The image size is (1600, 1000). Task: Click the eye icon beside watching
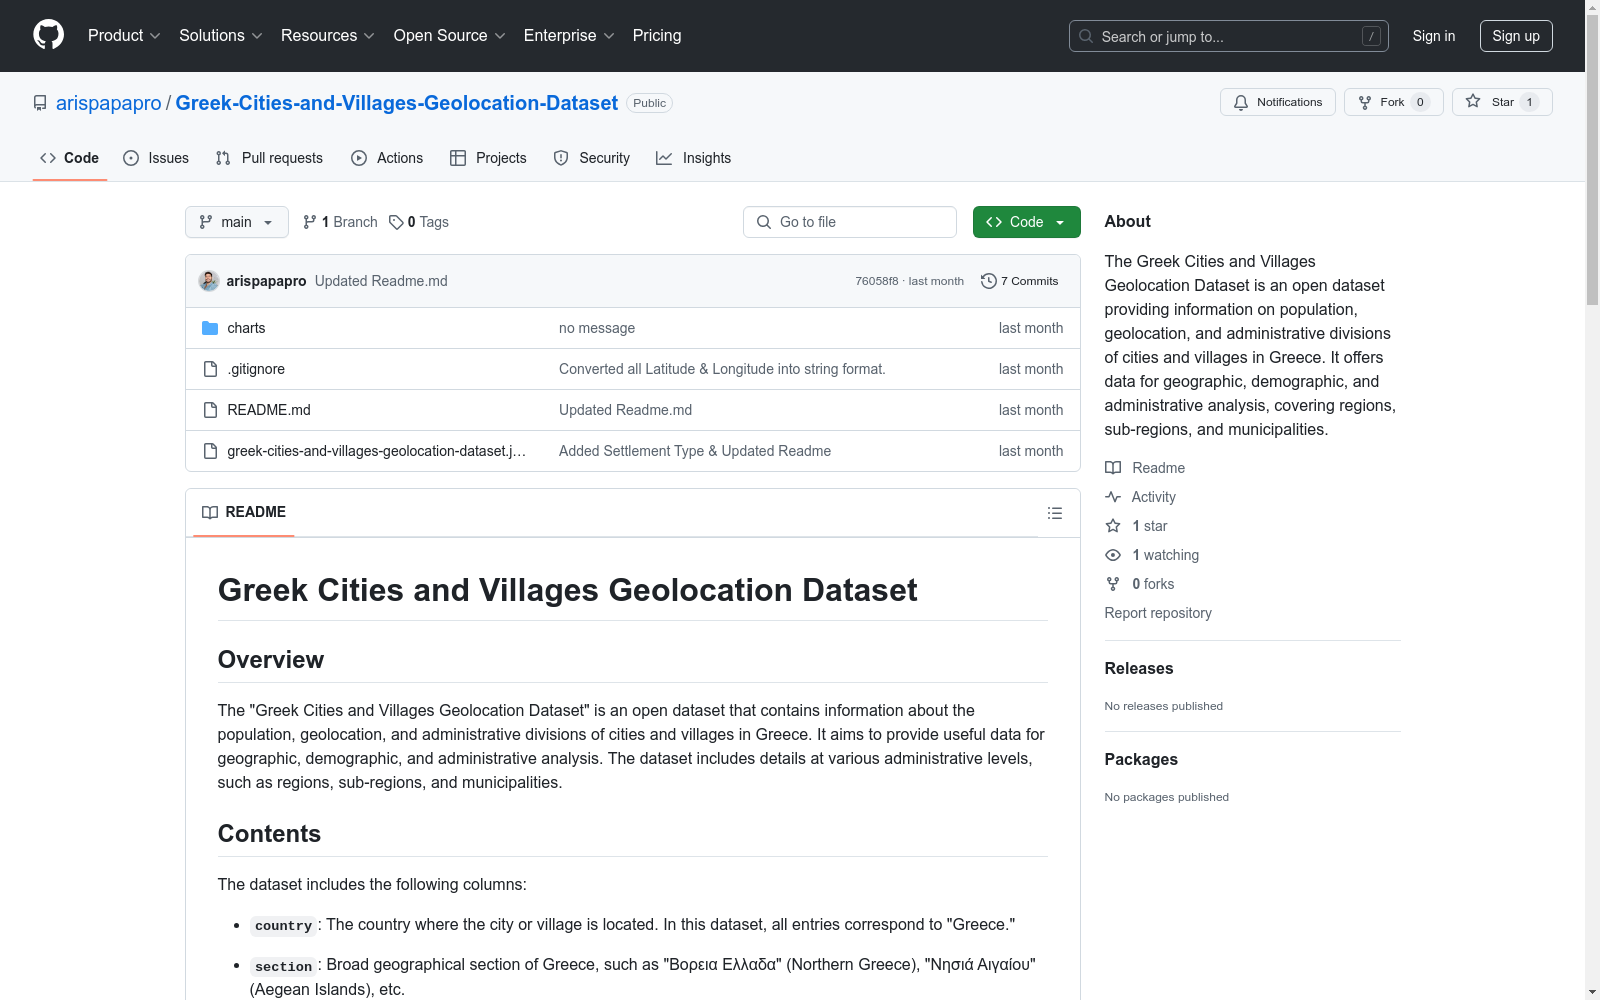tap(1113, 555)
